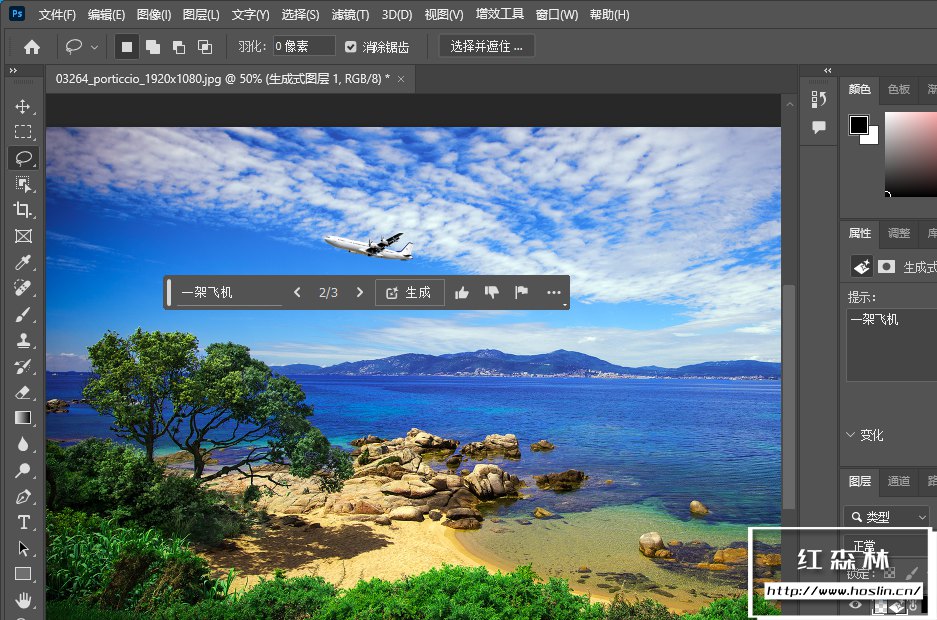Select the Hand tool
This screenshot has height=620, width=937.
pyautogui.click(x=23, y=600)
